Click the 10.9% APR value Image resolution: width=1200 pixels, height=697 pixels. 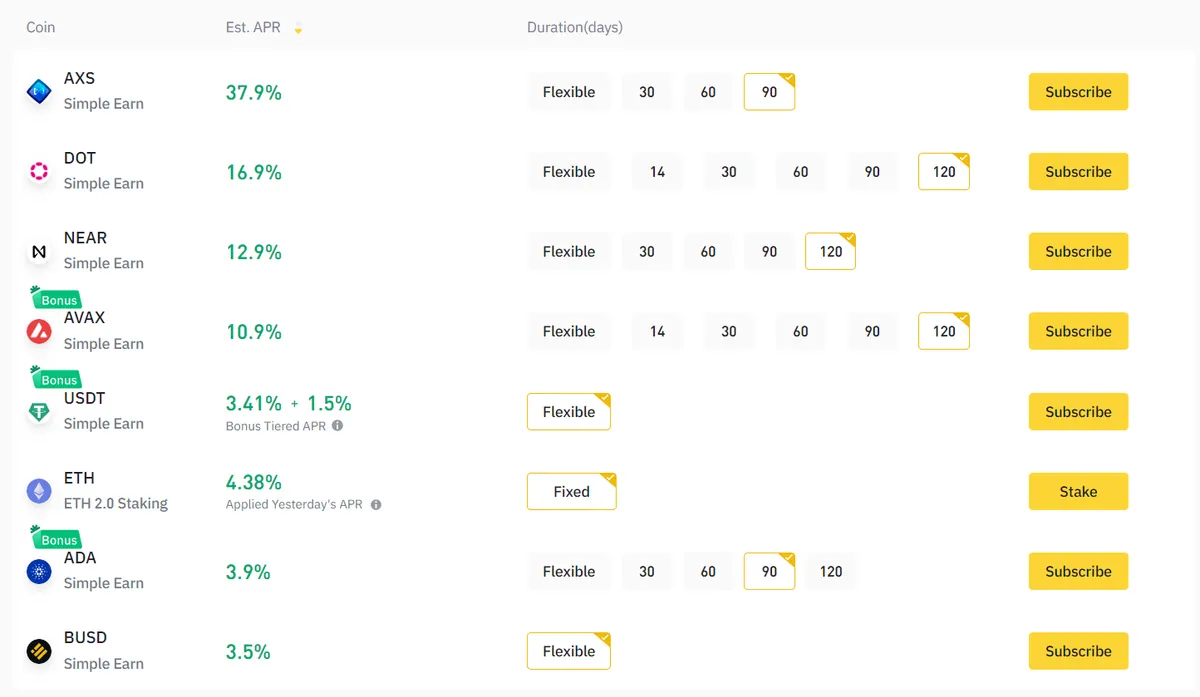click(254, 332)
